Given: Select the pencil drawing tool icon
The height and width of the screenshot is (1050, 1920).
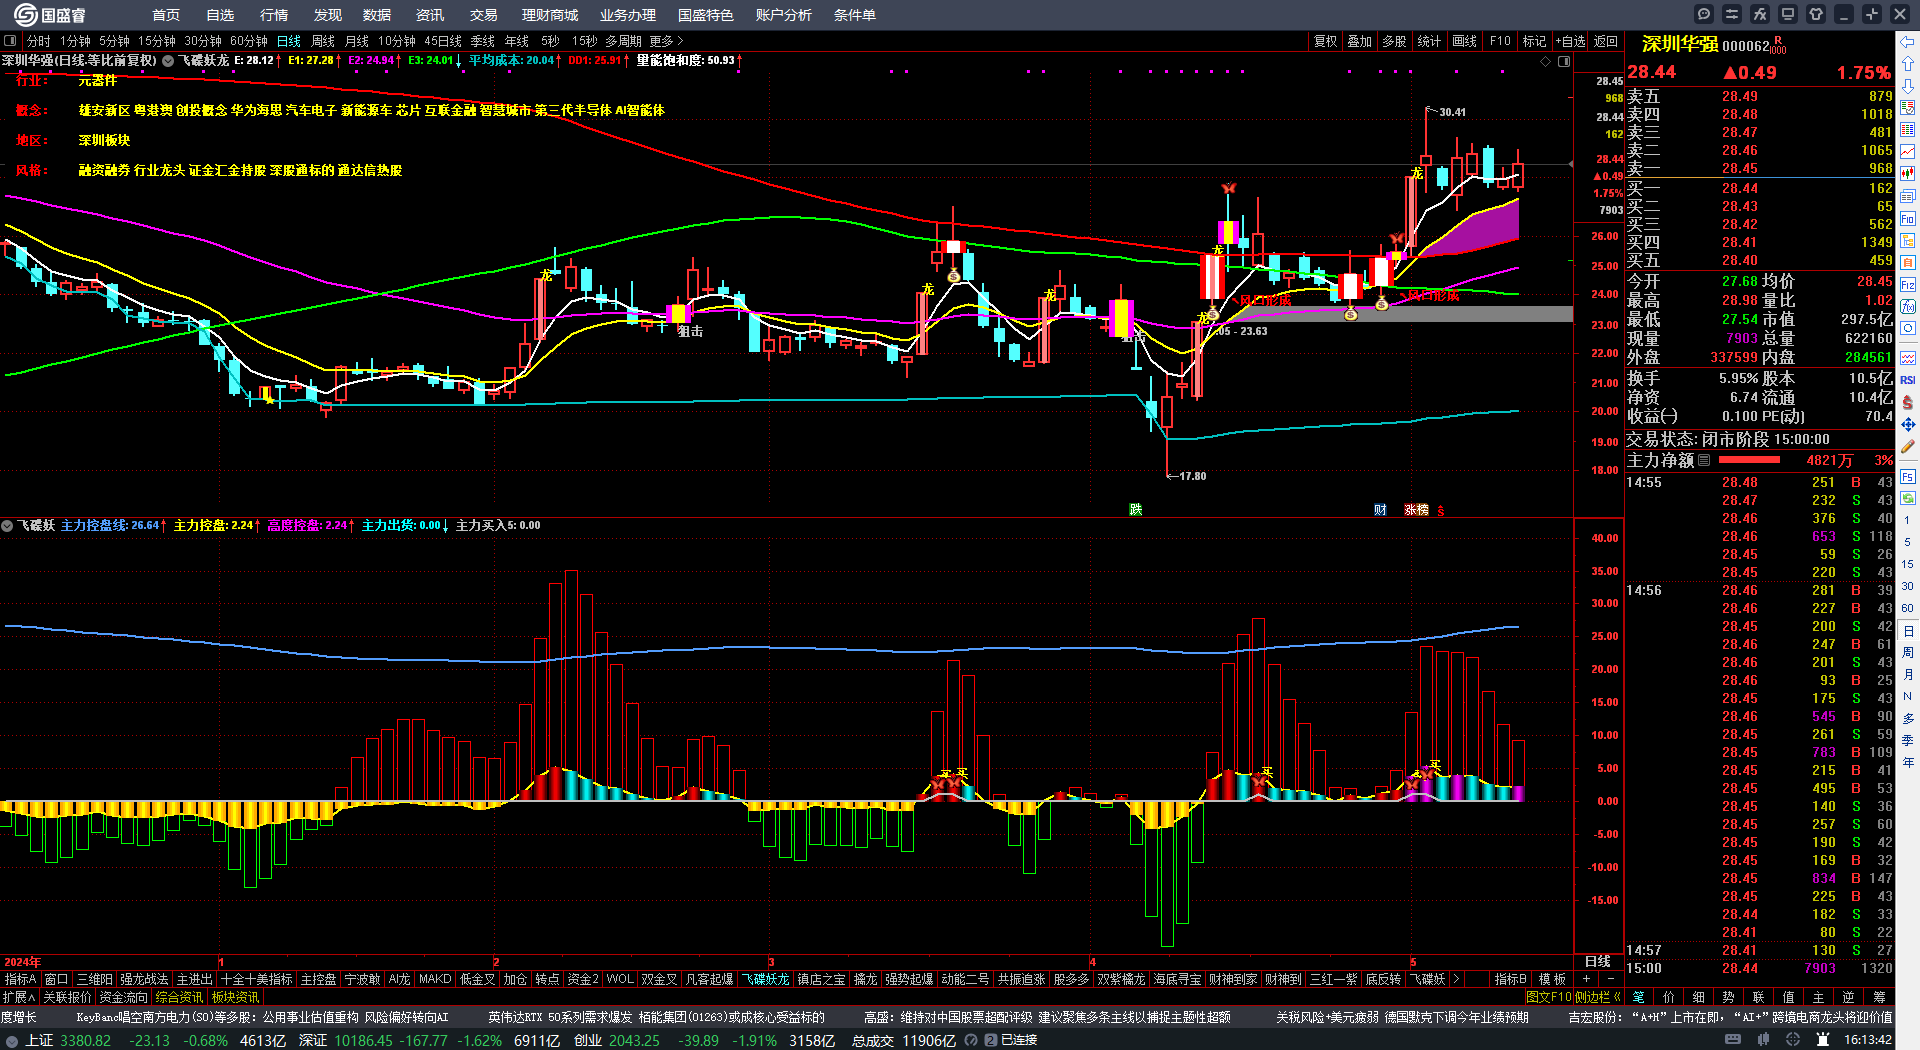Looking at the screenshot, I should [x=1908, y=447].
